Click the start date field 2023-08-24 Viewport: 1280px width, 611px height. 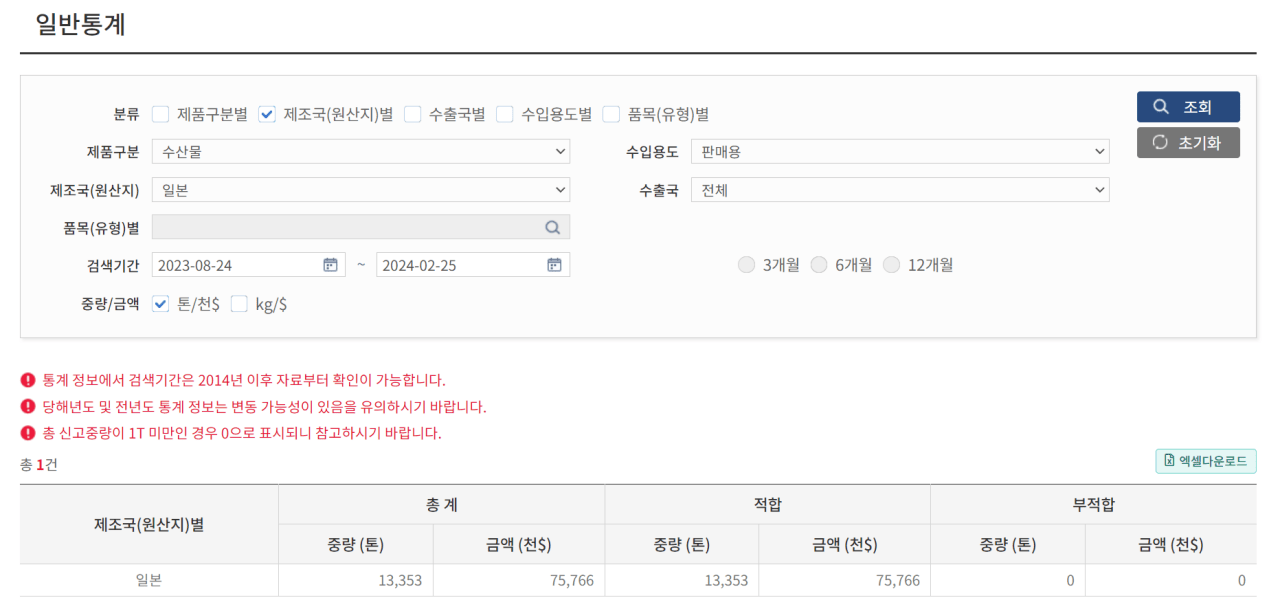pos(235,265)
